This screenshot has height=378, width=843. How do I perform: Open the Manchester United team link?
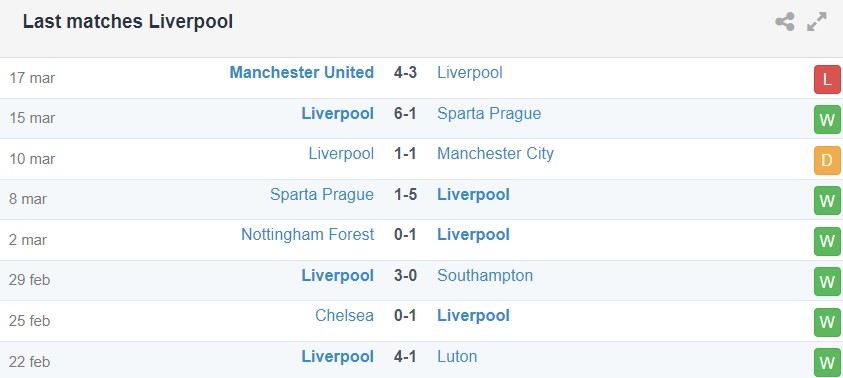[302, 73]
